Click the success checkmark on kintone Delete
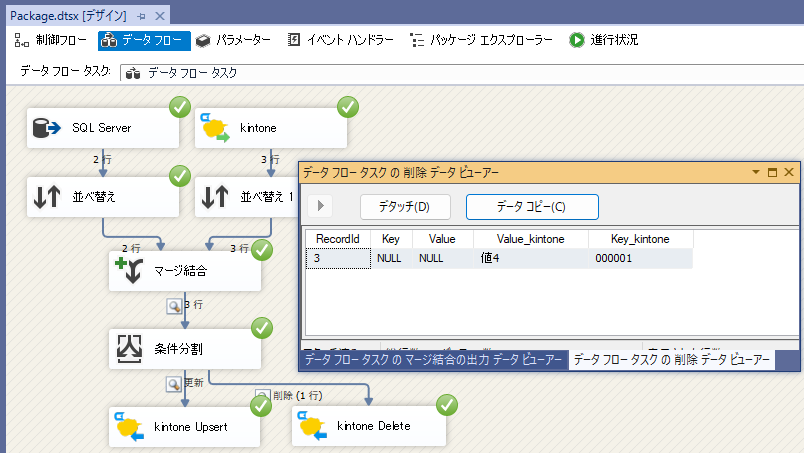Screen dimensions: 804x453 coord(447,405)
